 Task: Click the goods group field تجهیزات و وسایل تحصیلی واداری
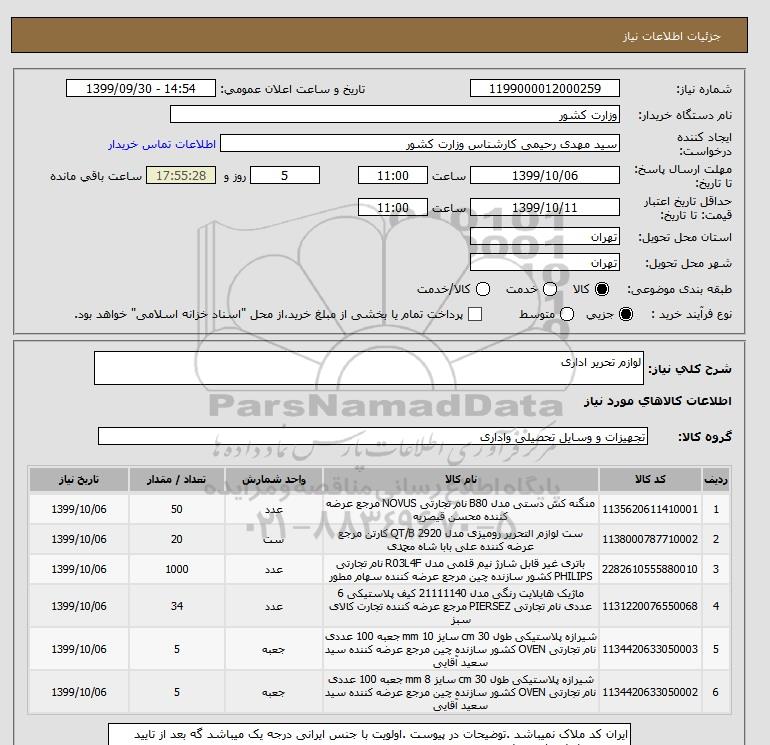(373, 436)
